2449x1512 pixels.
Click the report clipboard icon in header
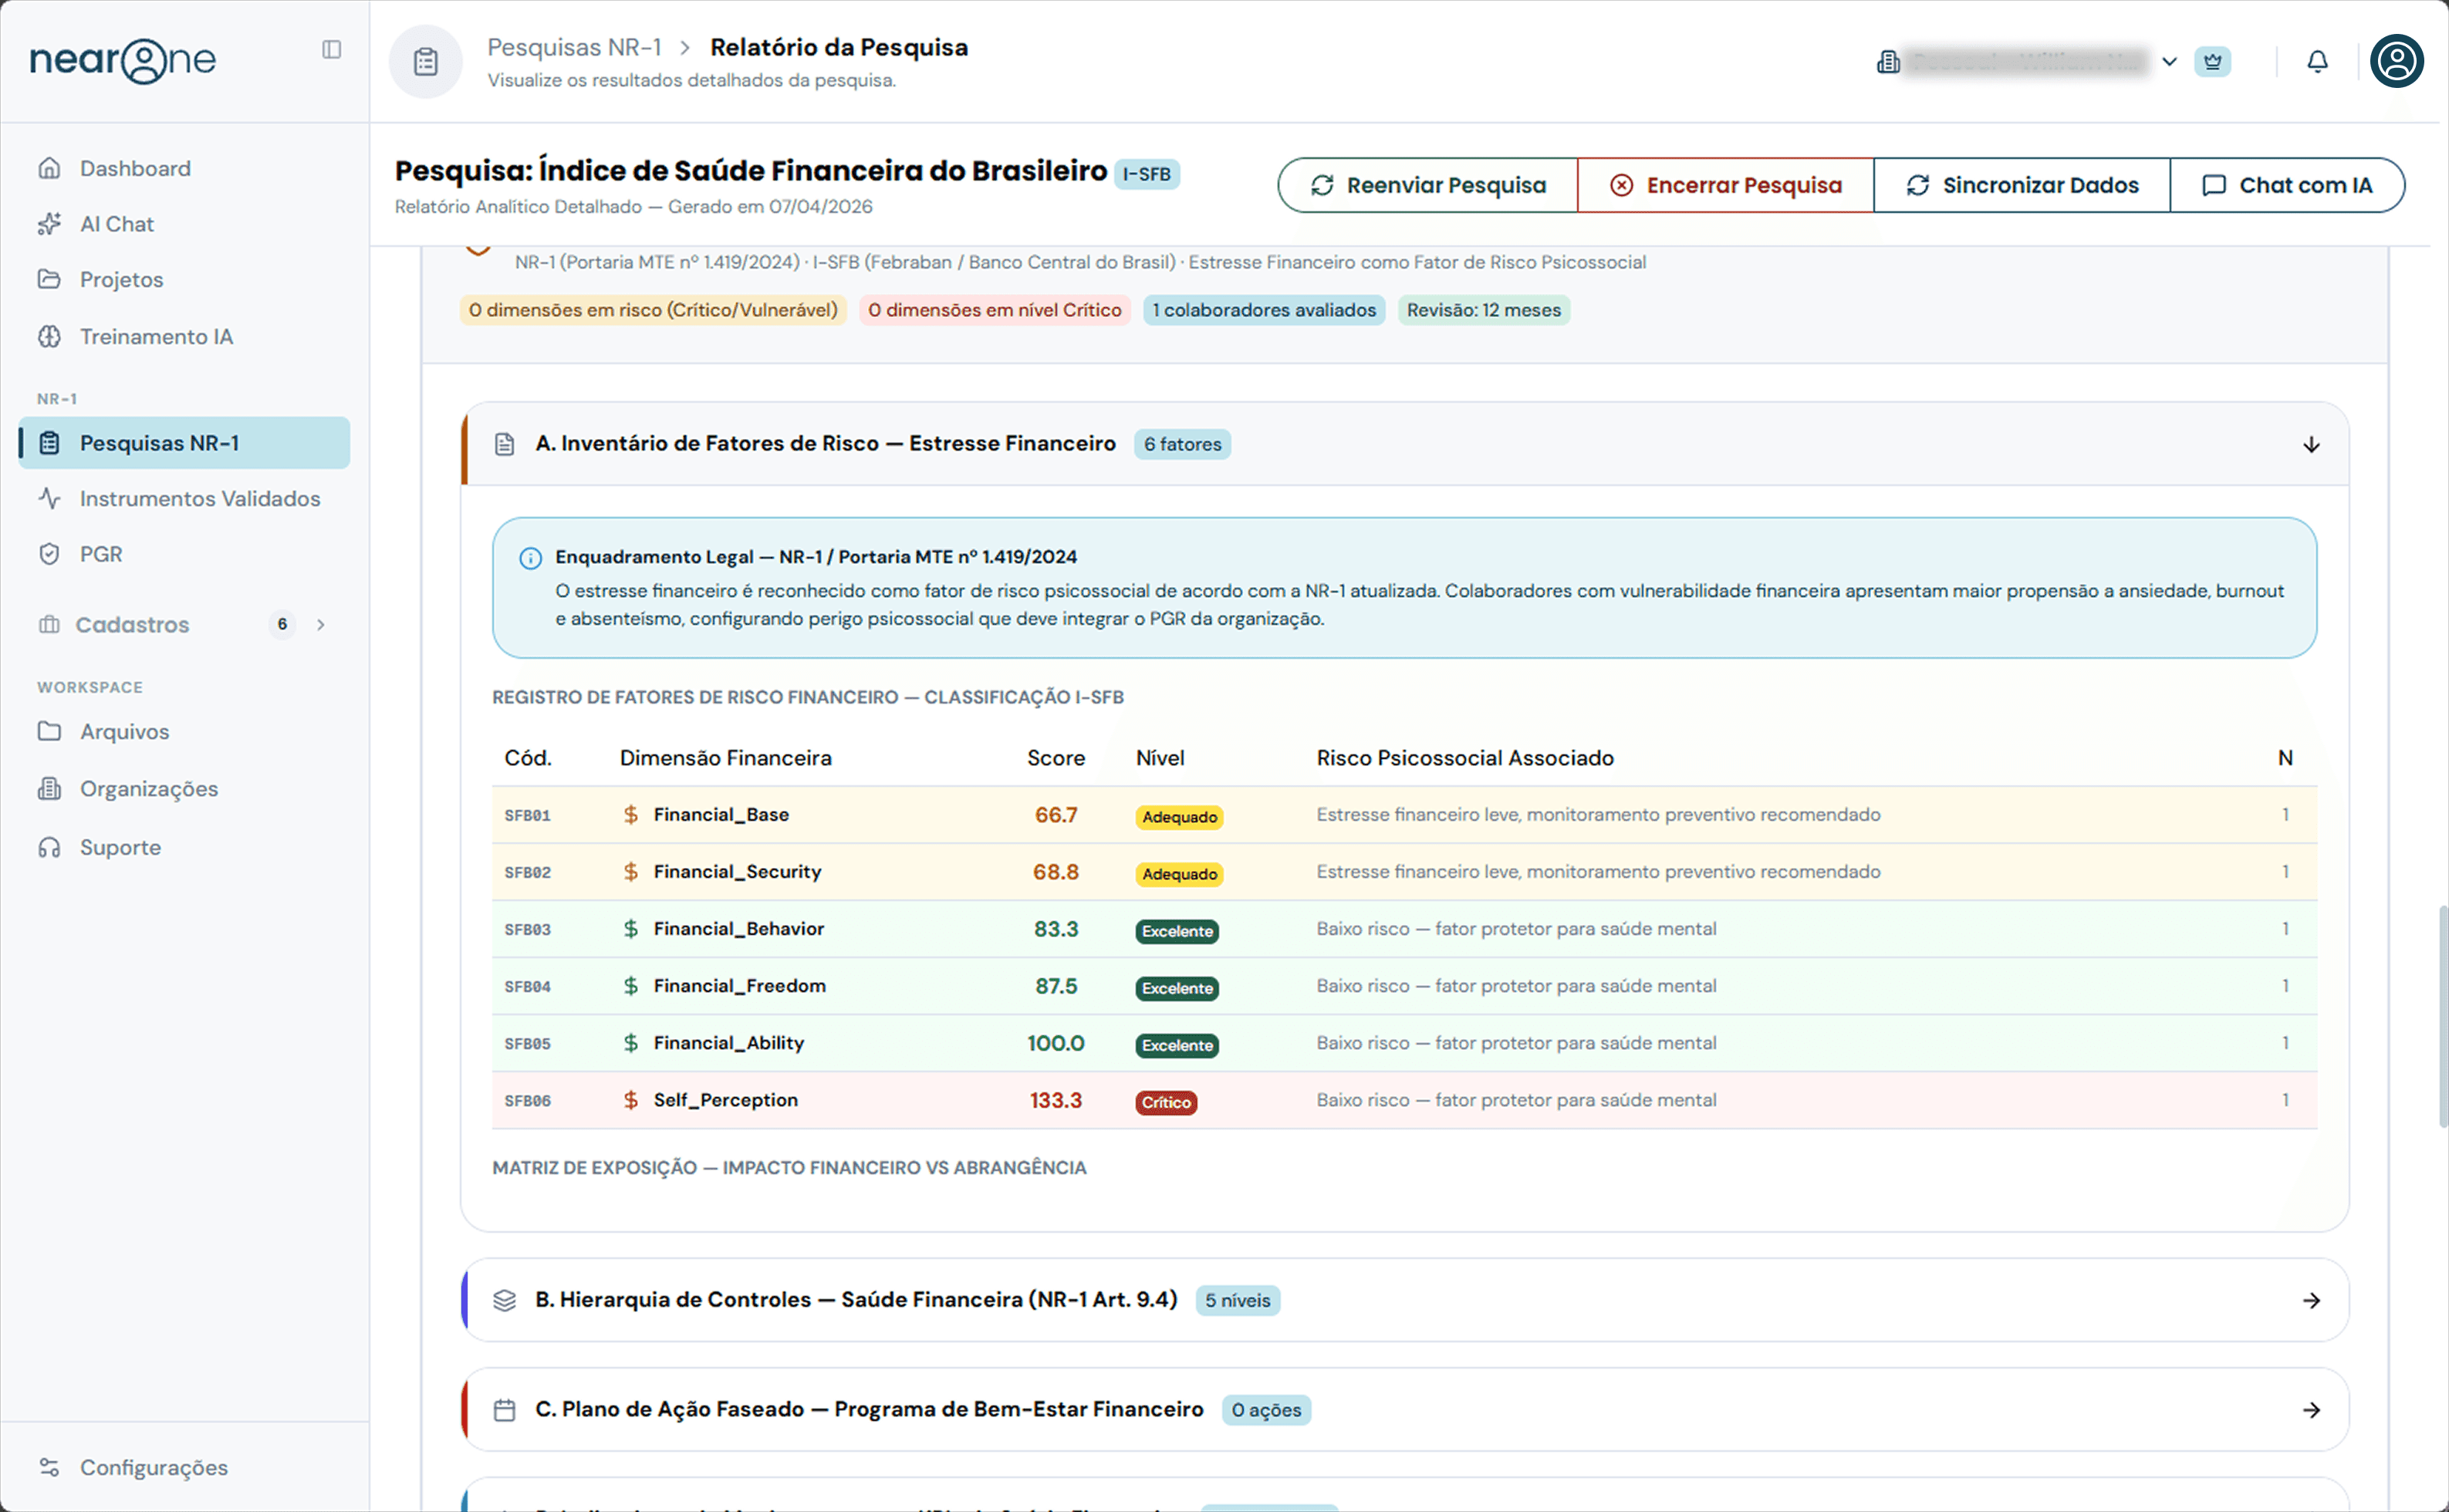click(426, 62)
